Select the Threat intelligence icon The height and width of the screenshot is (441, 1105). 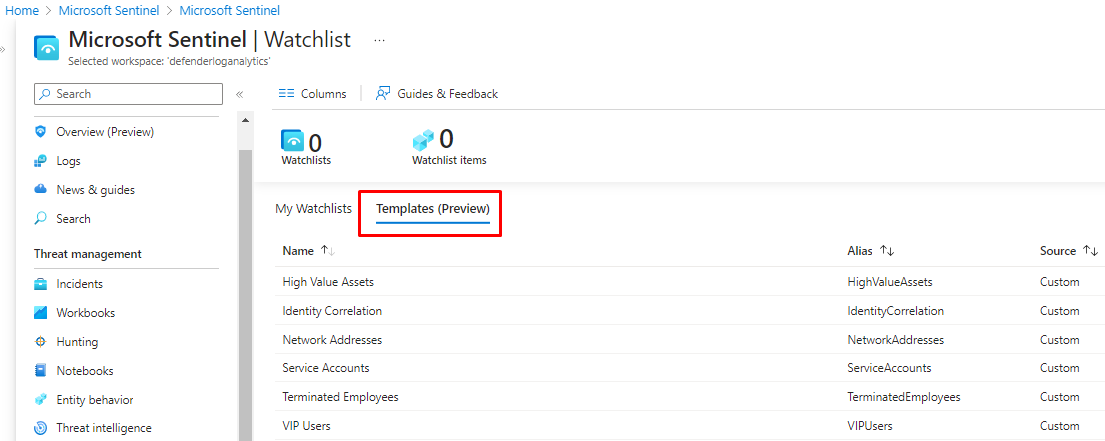41,428
